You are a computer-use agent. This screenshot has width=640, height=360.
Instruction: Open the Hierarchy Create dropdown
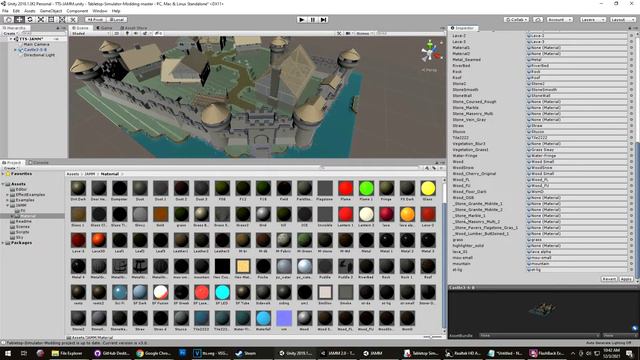pos(10,33)
